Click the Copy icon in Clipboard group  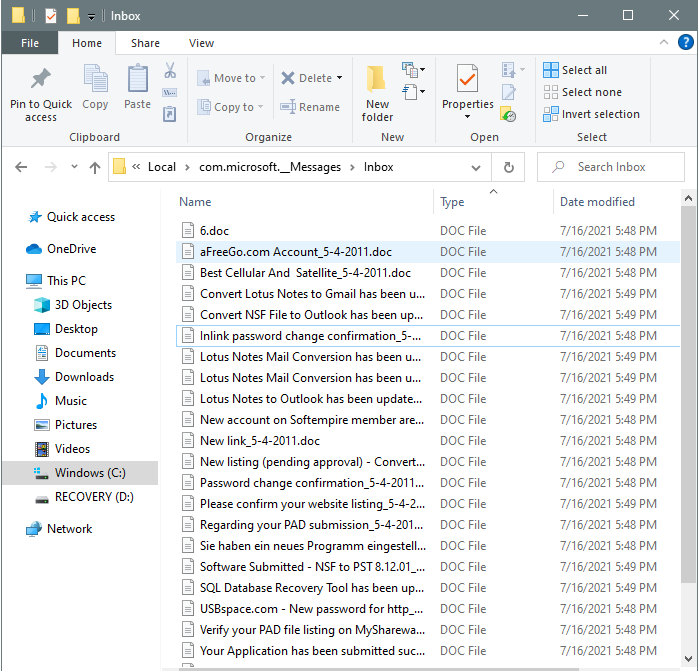coord(95,79)
